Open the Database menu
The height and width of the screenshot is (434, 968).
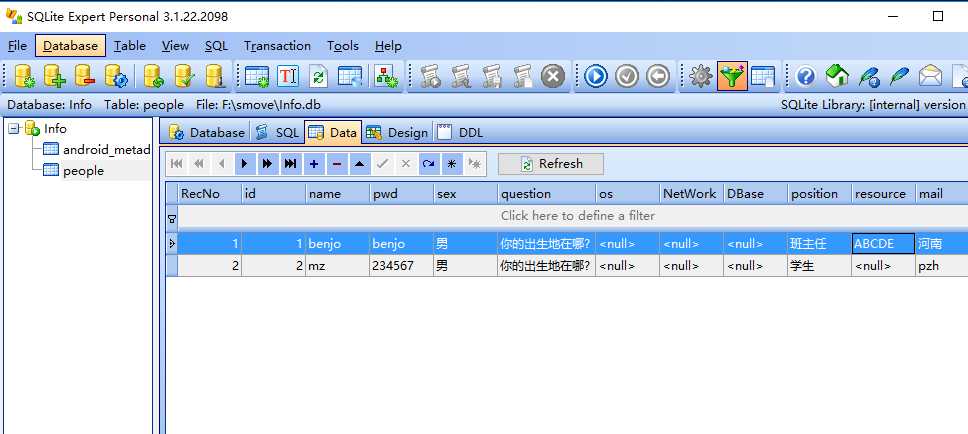tap(70, 46)
